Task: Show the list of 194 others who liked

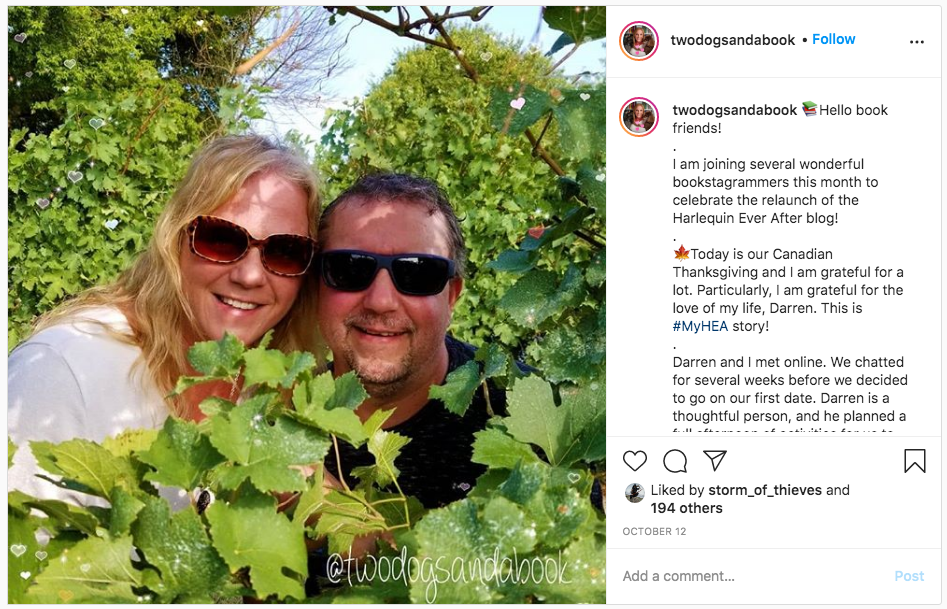Action: pos(686,508)
